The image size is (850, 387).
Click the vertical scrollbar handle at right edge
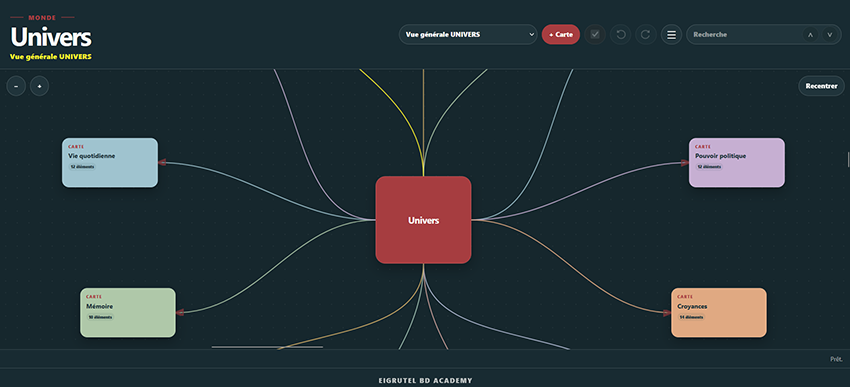click(848, 160)
